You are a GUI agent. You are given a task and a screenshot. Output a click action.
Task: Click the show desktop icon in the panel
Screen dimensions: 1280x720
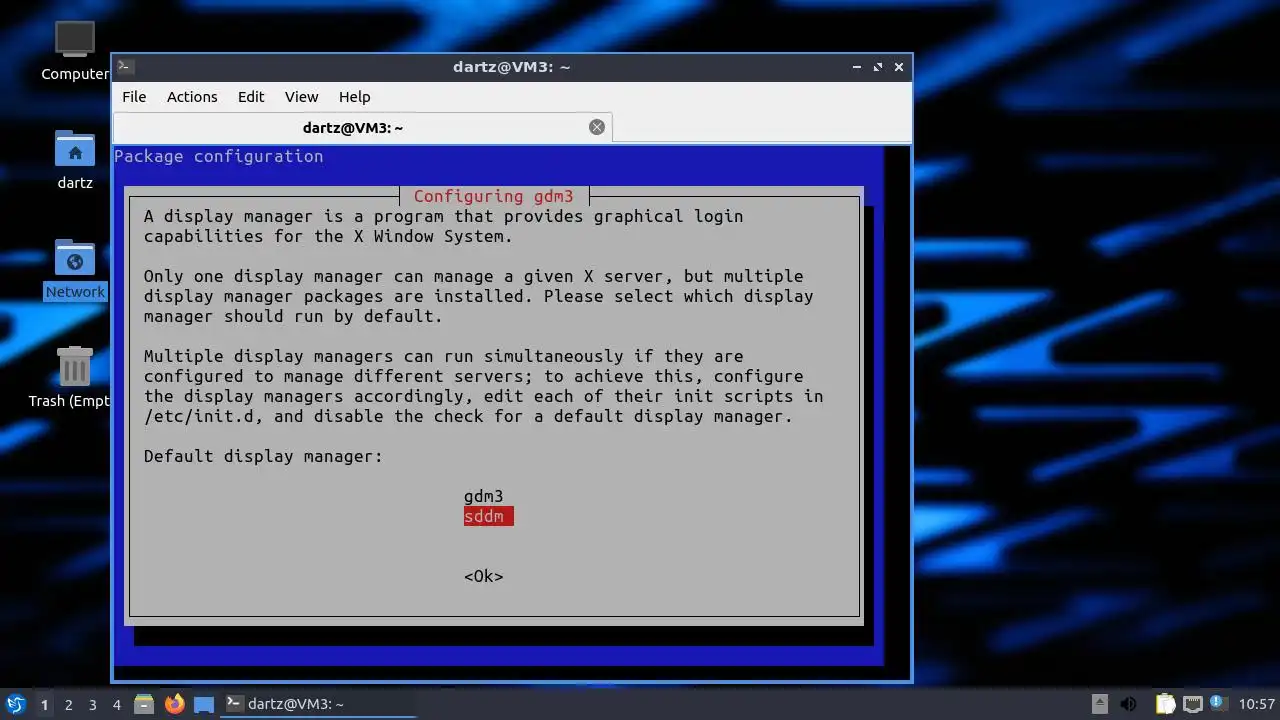(204, 704)
